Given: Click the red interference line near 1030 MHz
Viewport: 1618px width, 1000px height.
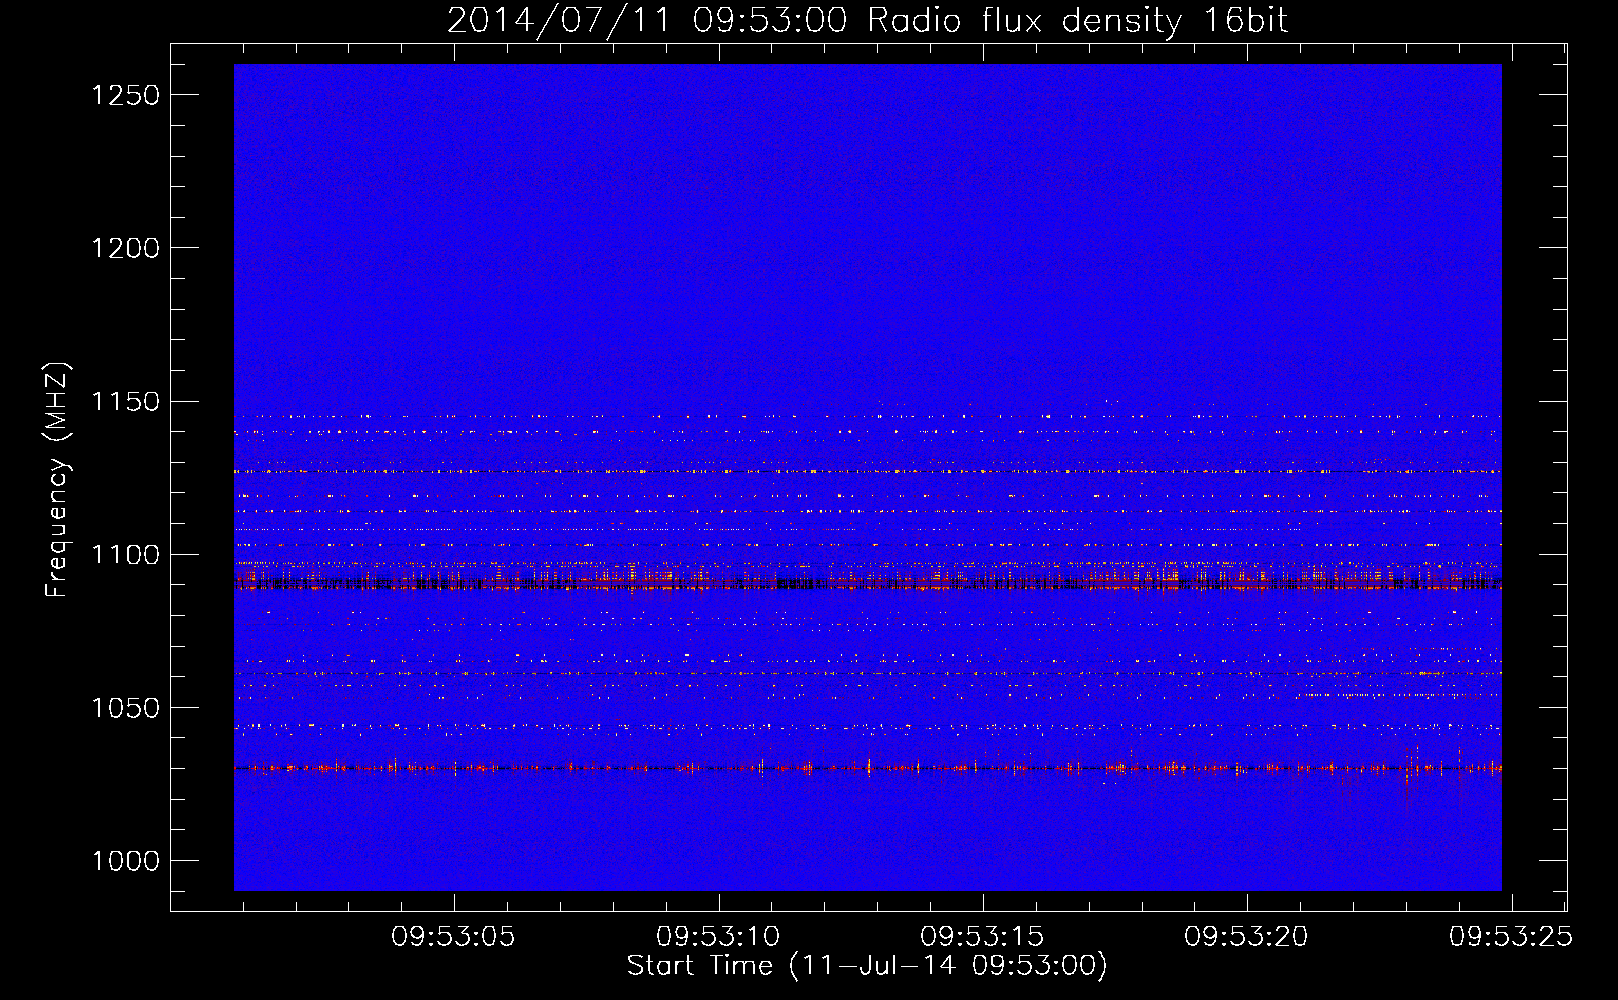Looking at the screenshot, I should click(868, 768).
